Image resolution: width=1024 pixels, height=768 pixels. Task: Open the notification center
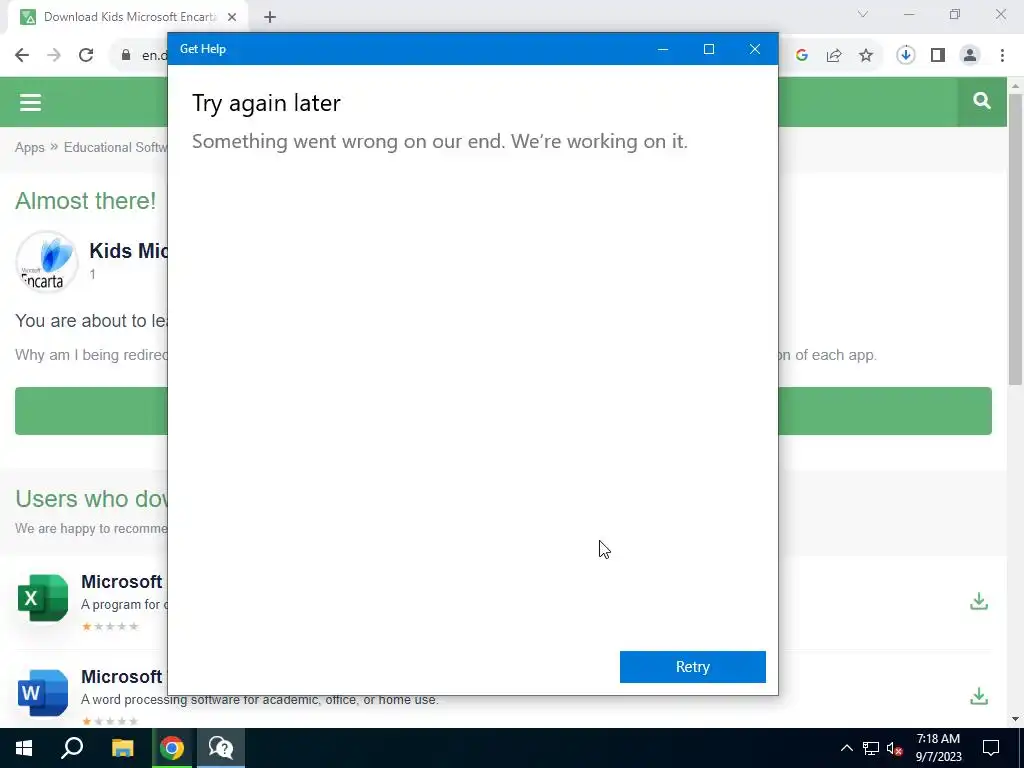tap(991, 748)
